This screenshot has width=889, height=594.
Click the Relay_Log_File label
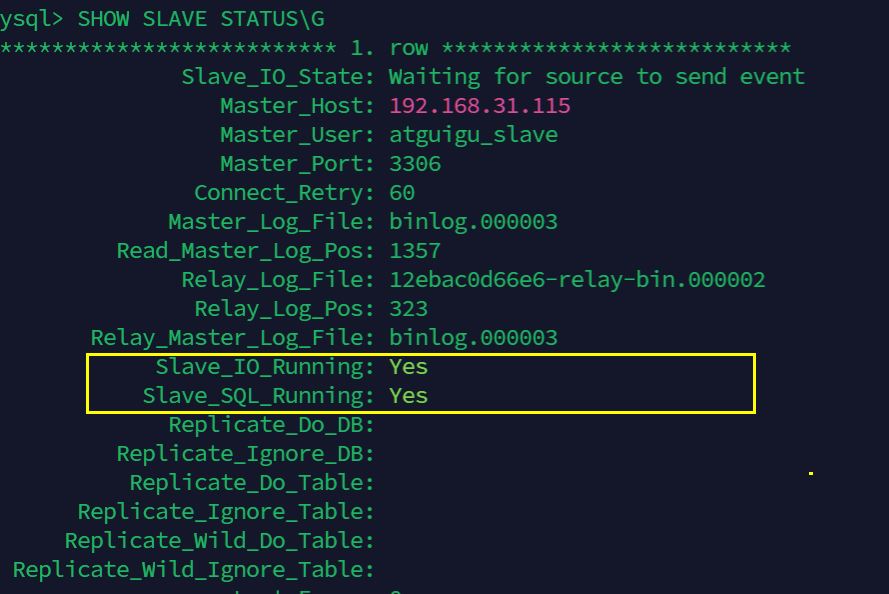tap(278, 279)
